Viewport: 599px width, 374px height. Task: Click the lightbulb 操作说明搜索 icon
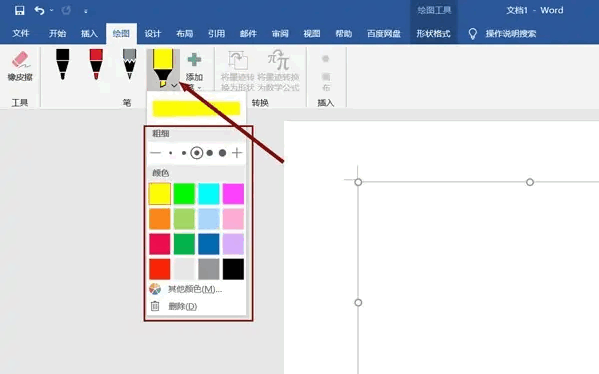473,34
